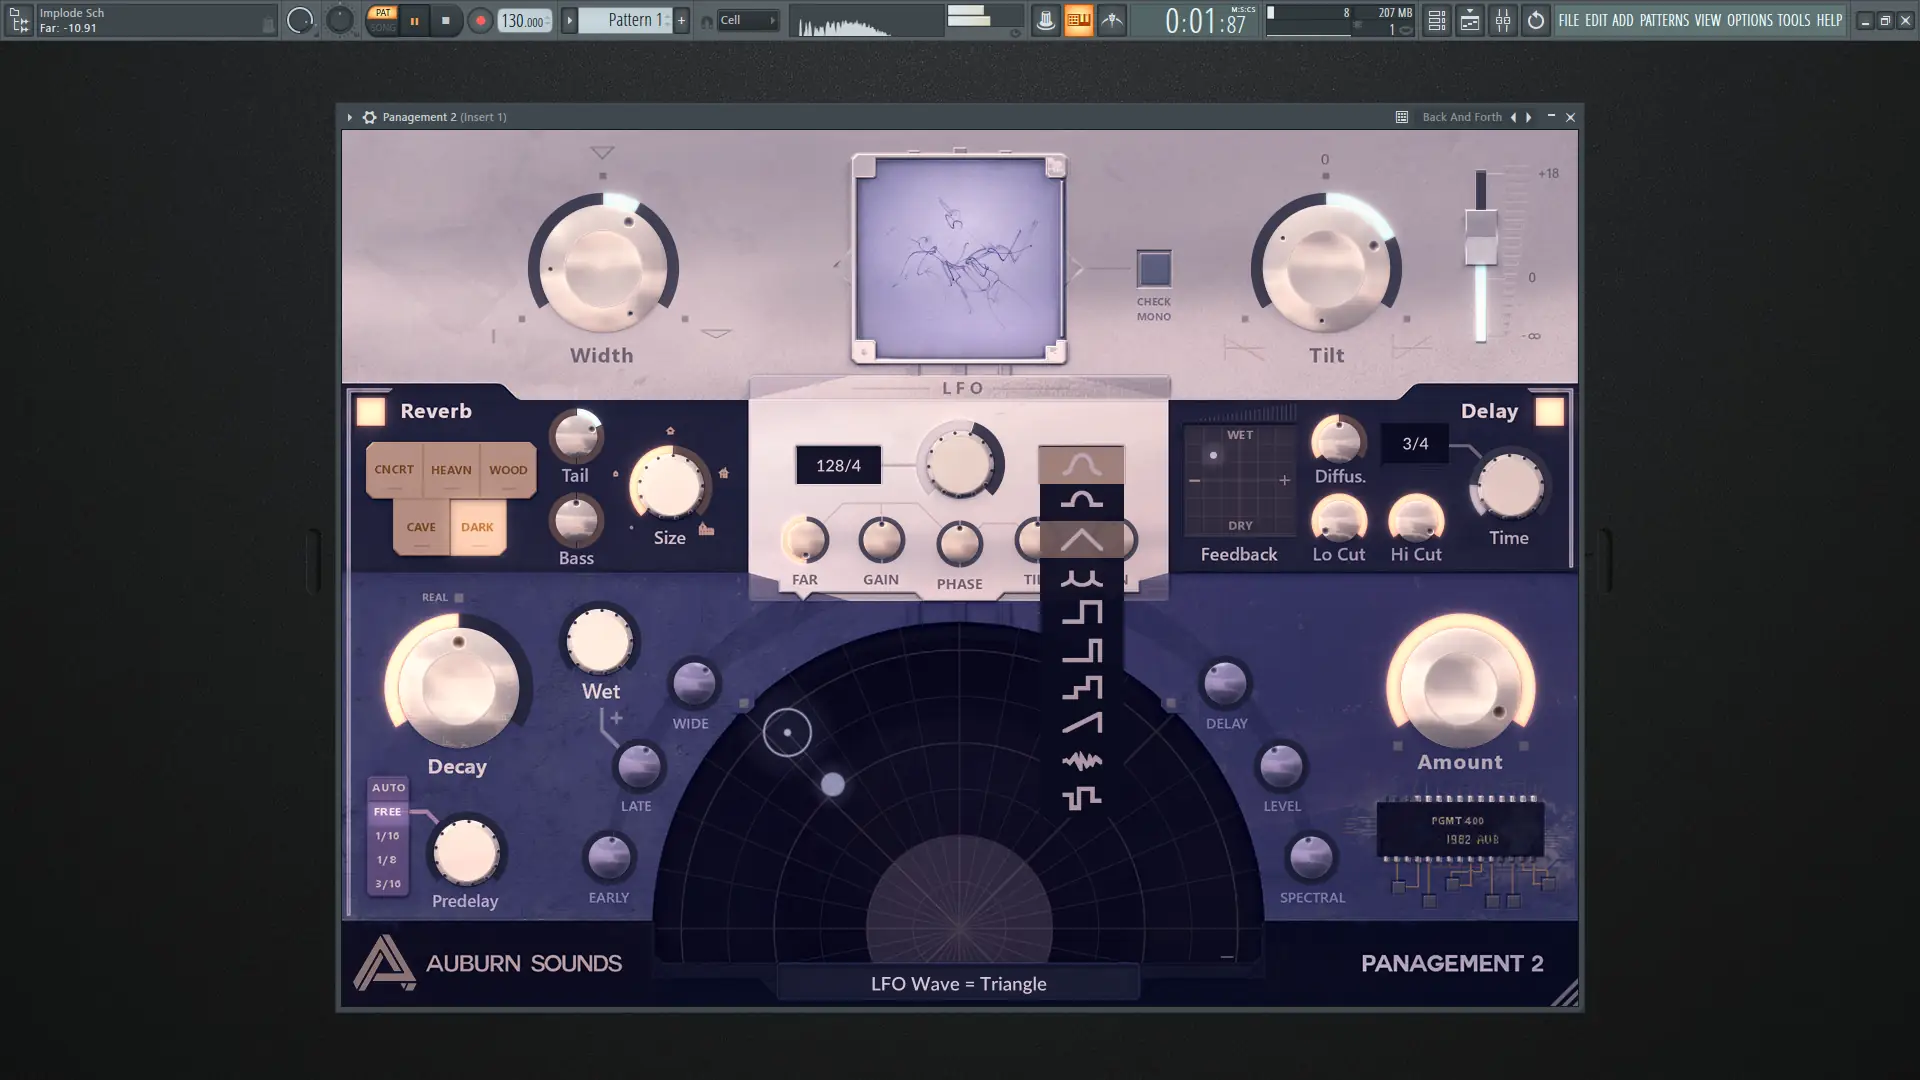Screen dimensions: 1920x1080
Task: Set predelay mode to 1/8
Action: click(x=387, y=860)
